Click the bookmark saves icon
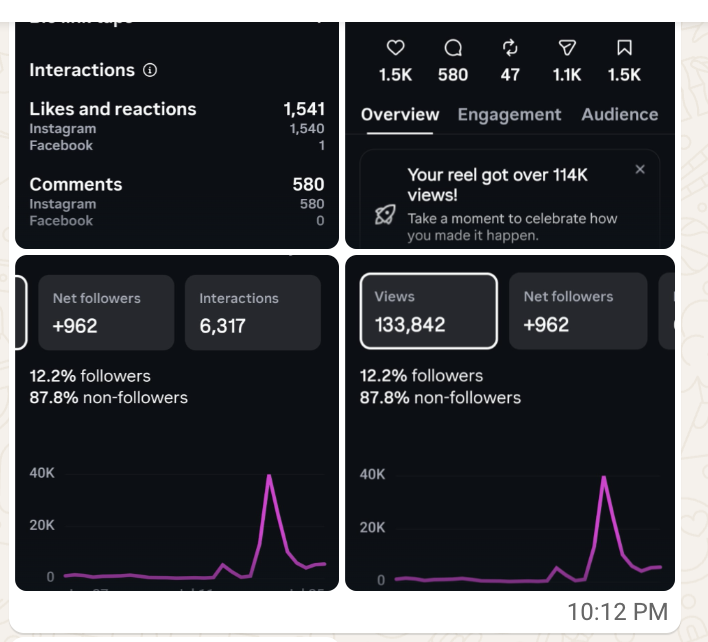Viewport: 708px width, 642px height. pyautogui.click(x=624, y=47)
